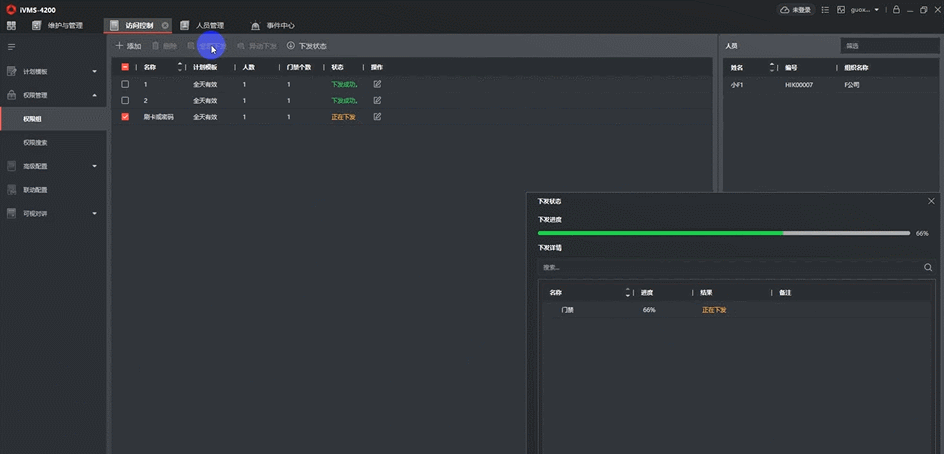
Task: Switch to the 事件中心 tab
Action: point(278,25)
